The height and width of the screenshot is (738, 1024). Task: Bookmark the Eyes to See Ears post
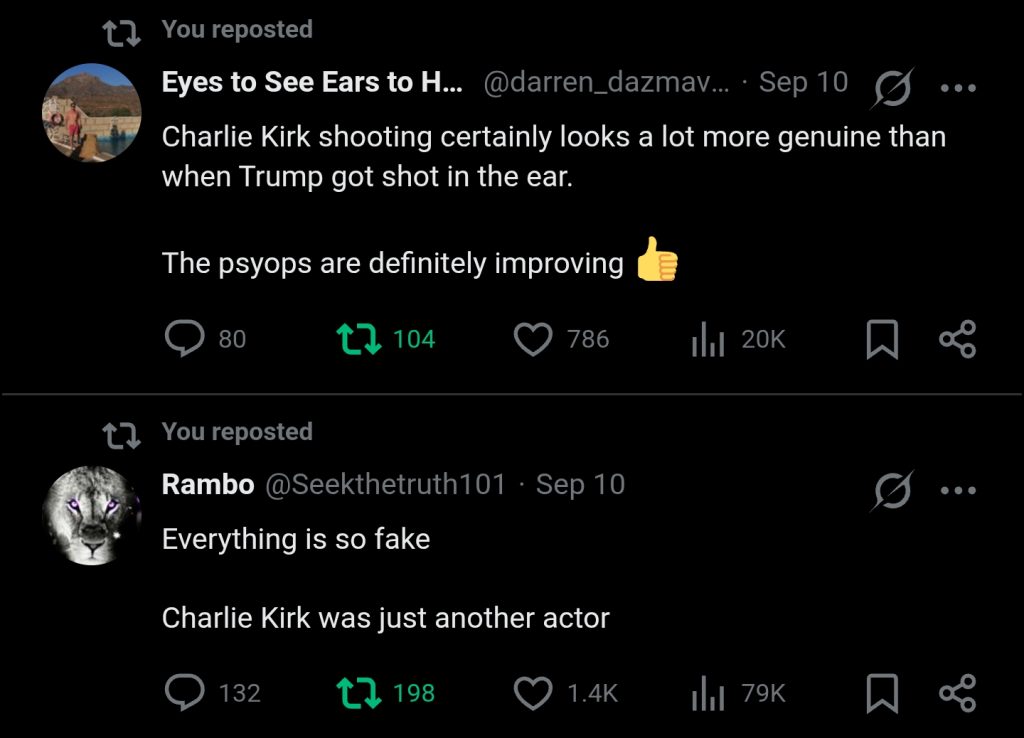coord(881,340)
